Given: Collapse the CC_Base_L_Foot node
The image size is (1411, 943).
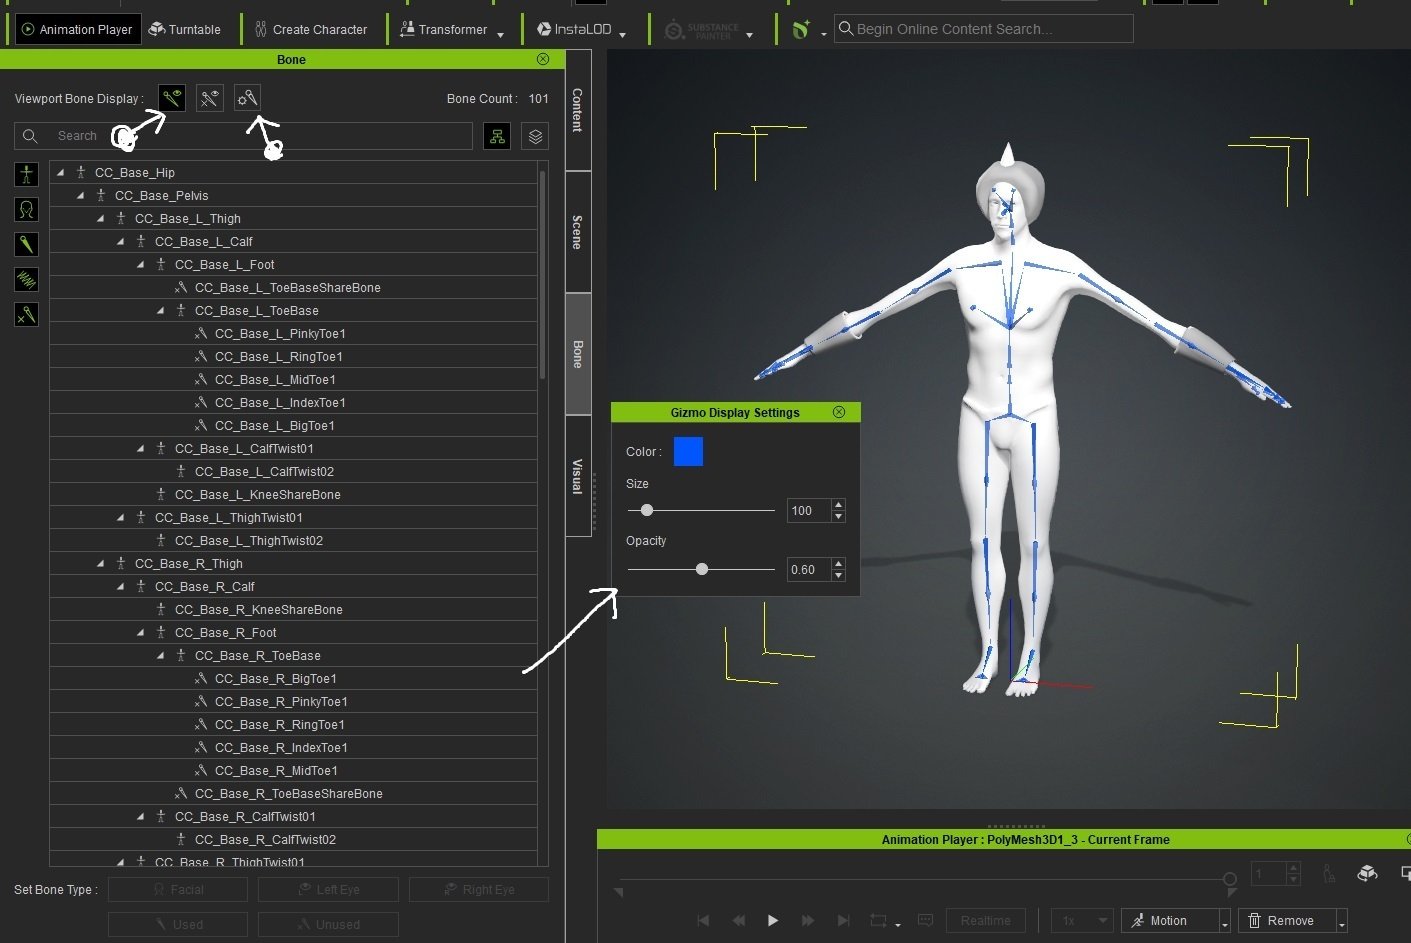Looking at the screenshot, I should 140,264.
